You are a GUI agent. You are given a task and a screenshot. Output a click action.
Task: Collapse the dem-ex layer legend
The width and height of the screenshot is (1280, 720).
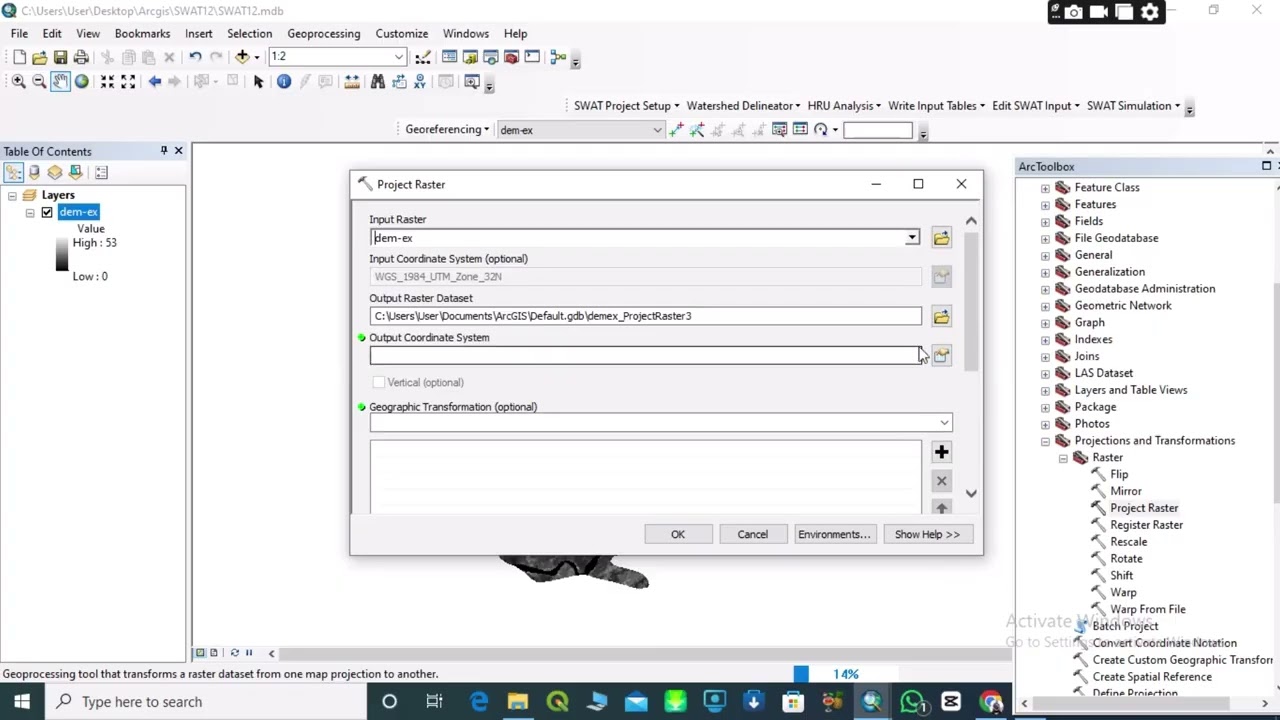click(x=30, y=212)
